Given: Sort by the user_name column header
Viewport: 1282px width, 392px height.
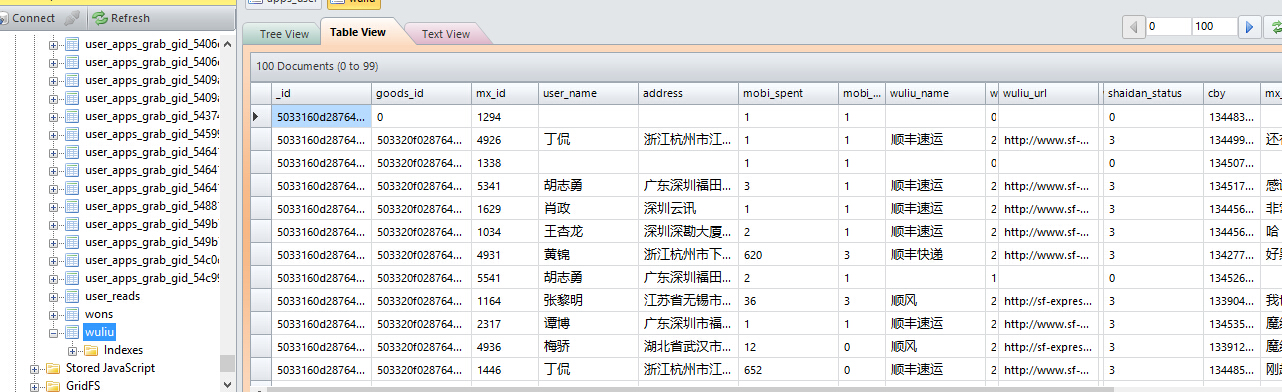Looking at the screenshot, I should click(x=588, y=93).
